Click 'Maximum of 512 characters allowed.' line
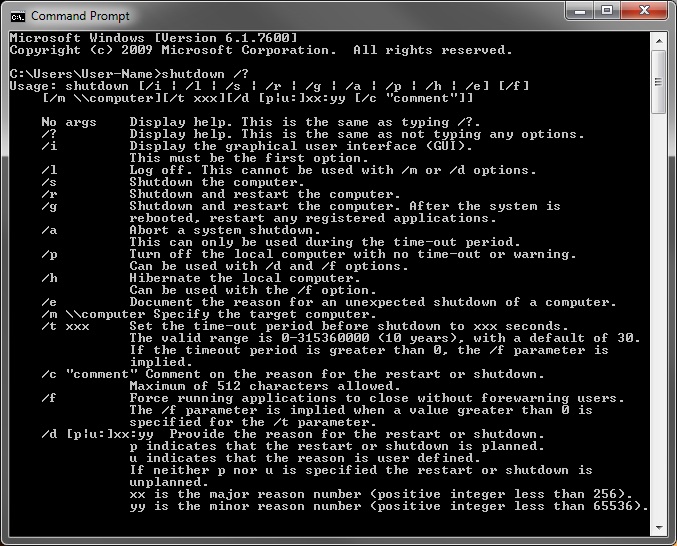677x546 pixels. pyautogui.click(x=265, y=386)
